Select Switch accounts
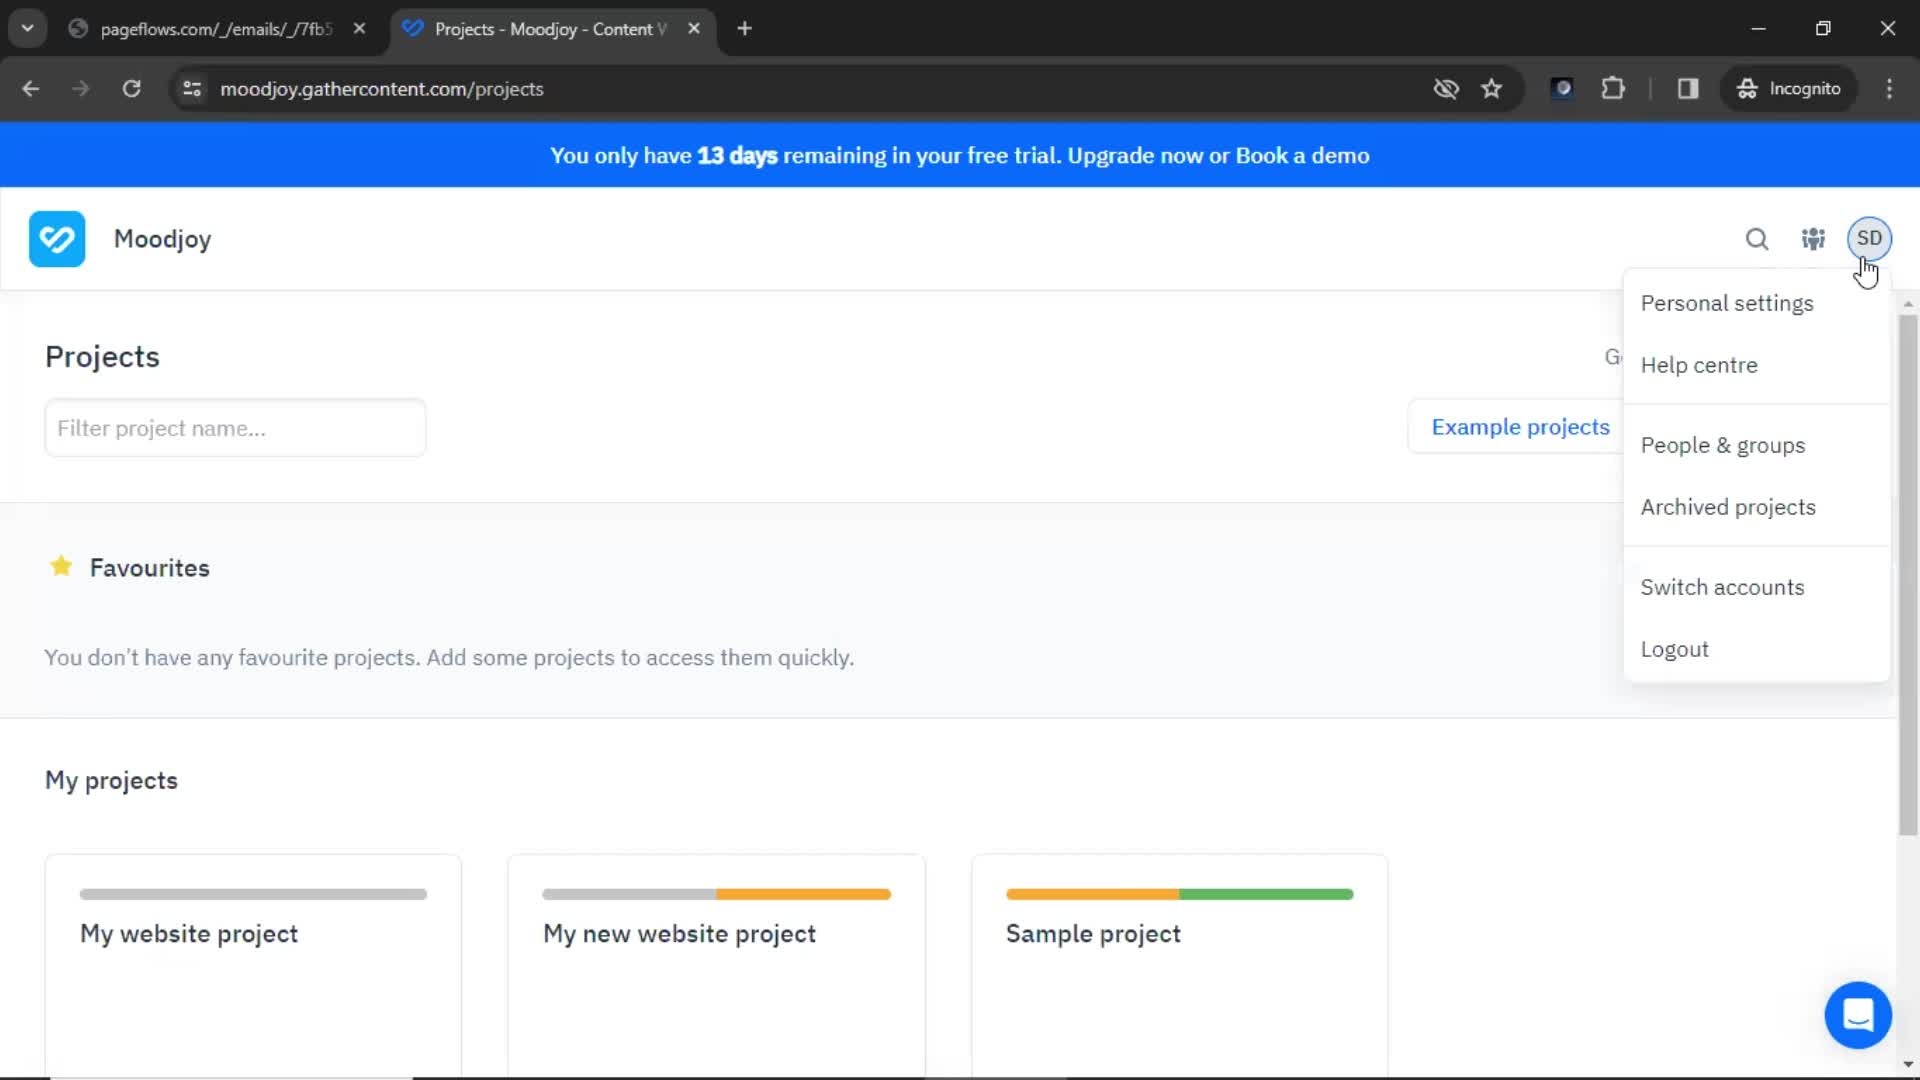 [x=1722, y=587]
